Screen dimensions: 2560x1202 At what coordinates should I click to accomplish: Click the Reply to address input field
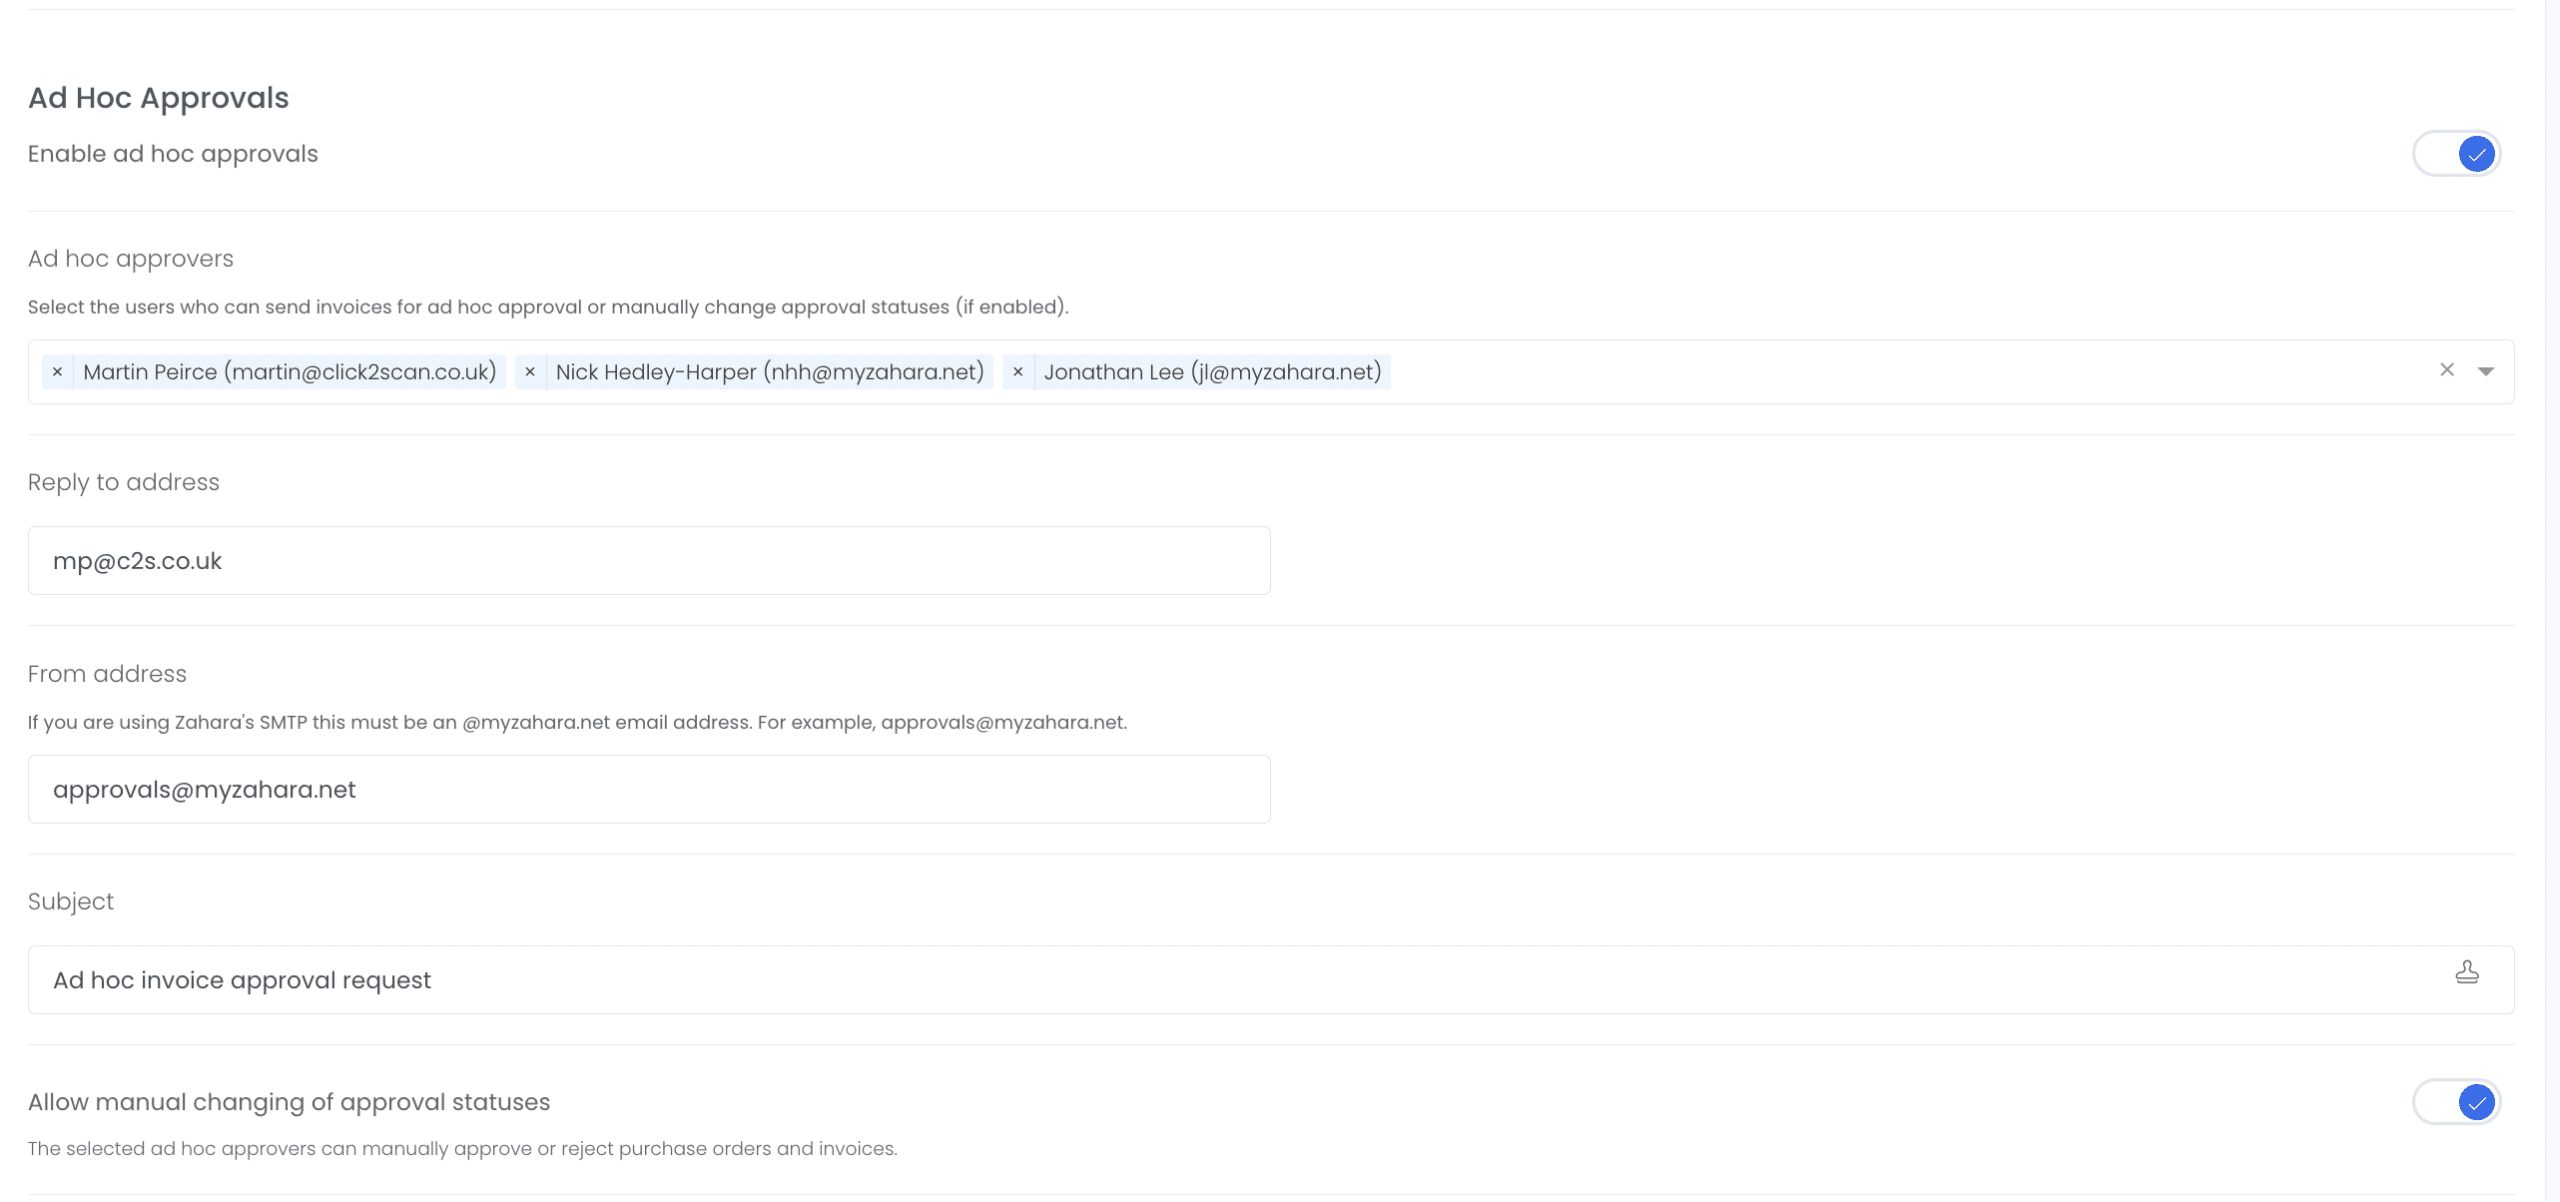(649, 561)
